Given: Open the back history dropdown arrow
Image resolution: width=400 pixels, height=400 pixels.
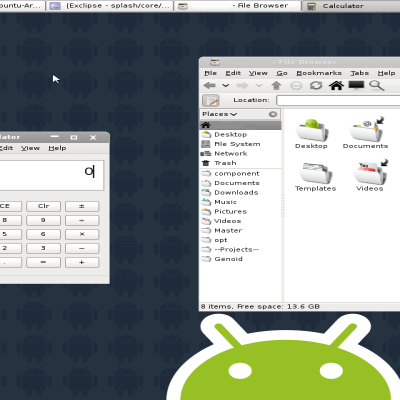Looking at the screenshot, I should pyautogui.click(x=226, y=86).
